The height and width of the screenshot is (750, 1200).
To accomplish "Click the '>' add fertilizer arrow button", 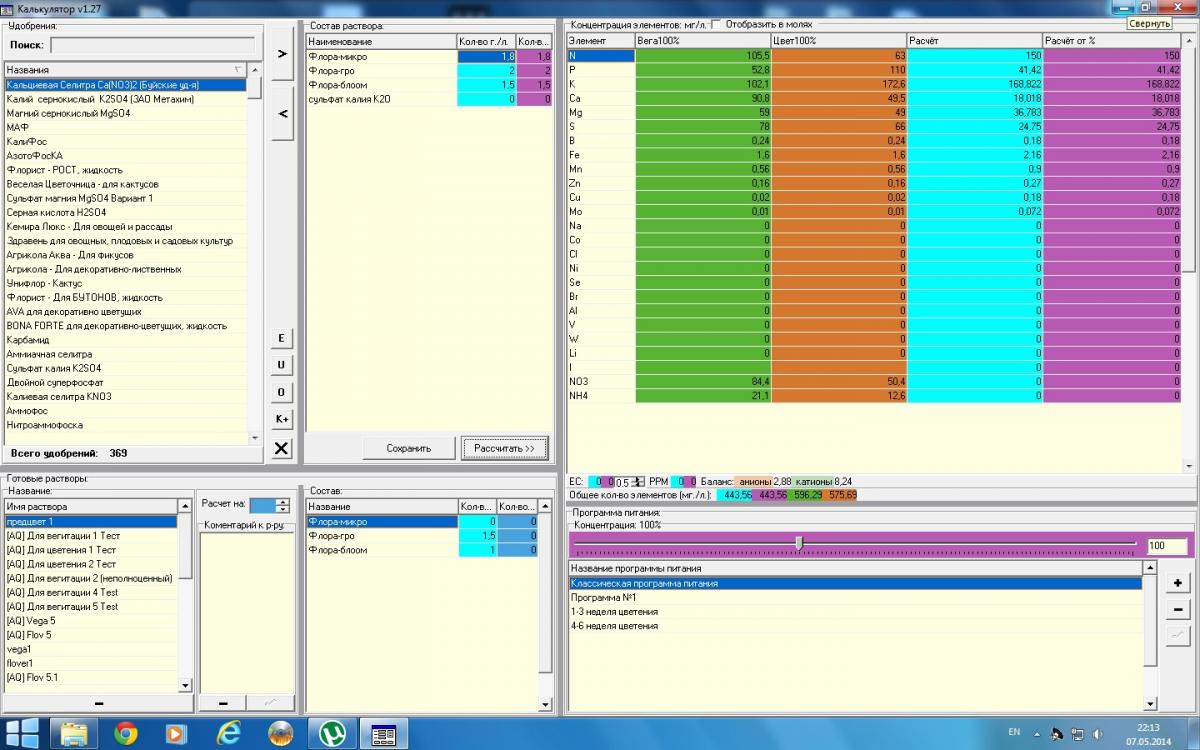I will pyautogui.click(x=282, y=53).
